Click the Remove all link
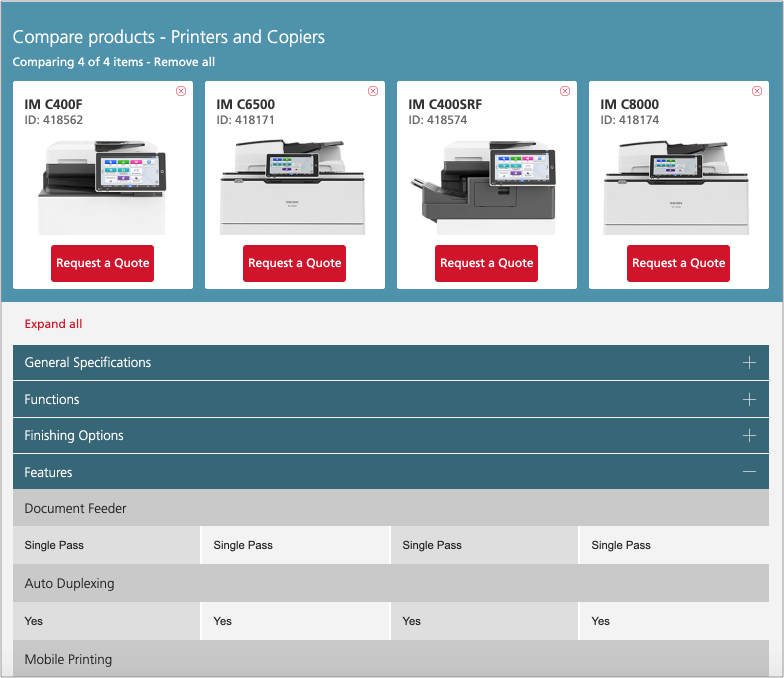The image size is (784, 678). coord(184,62)
